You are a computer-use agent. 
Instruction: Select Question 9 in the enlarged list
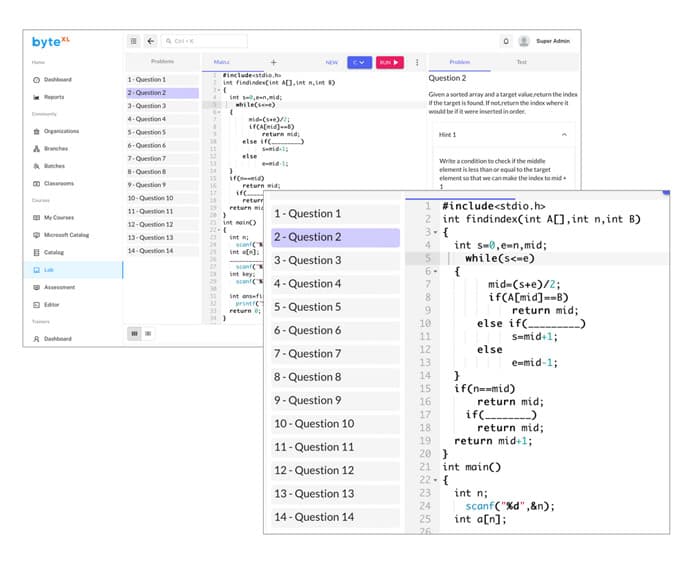(335, 400)
